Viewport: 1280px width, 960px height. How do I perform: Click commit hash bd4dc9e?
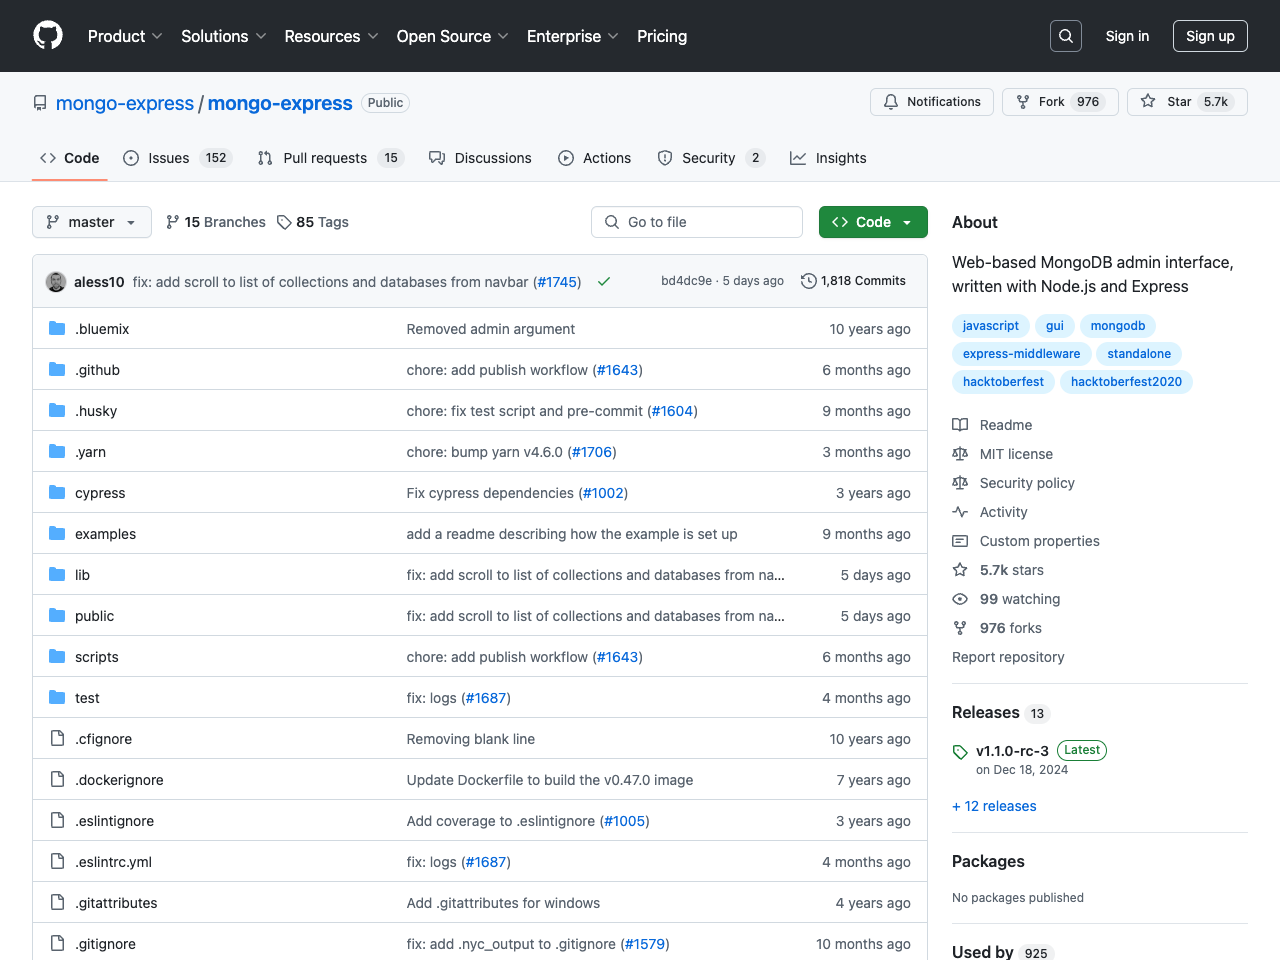click(x=686, y=281)
